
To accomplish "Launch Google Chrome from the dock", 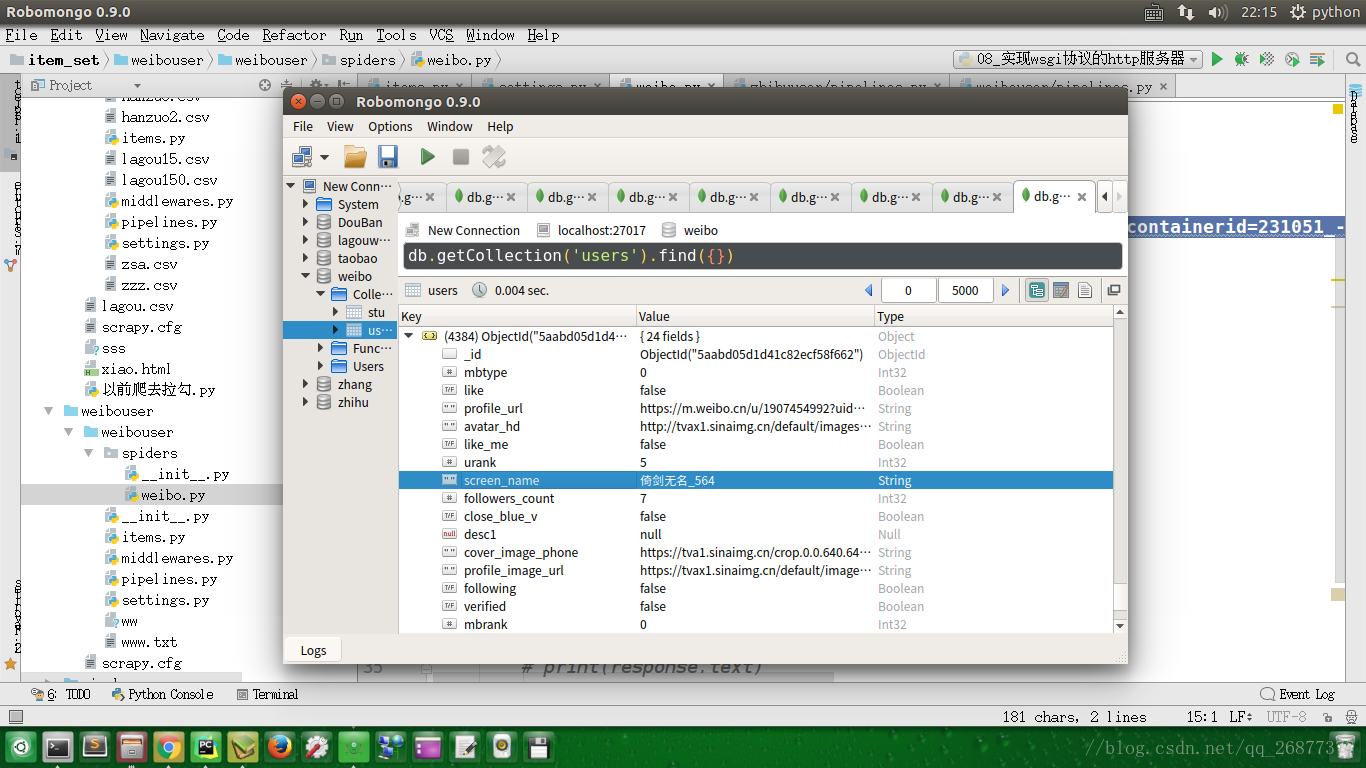I will click(x=169, y=746).
